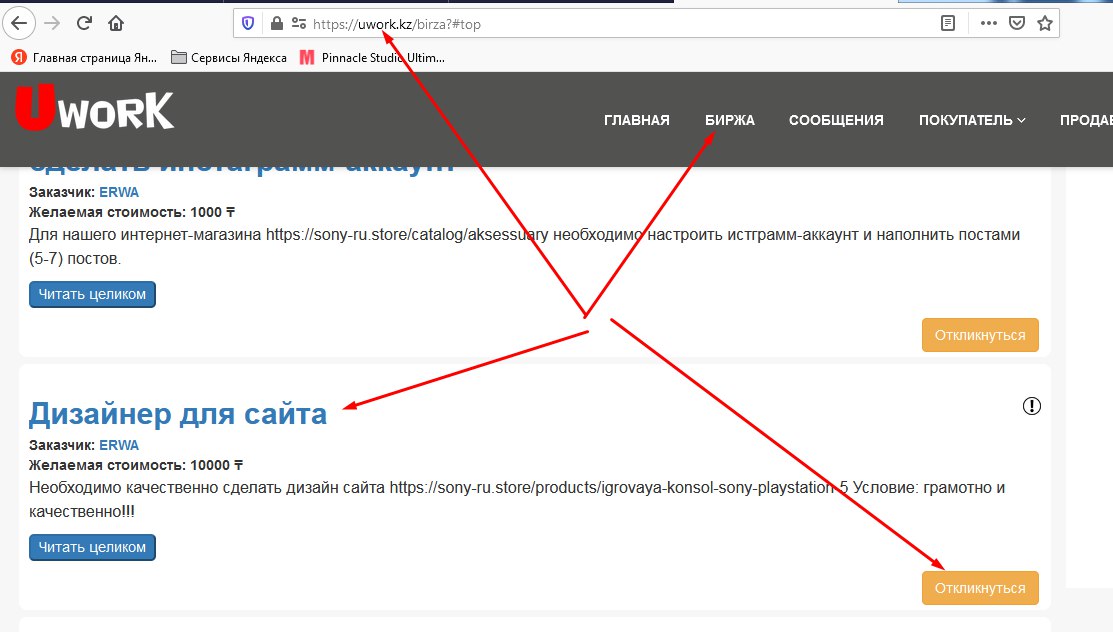Bookmark this page with the star icon
The height and width of the screenshot is (632, 1113).
point(1044,23)
